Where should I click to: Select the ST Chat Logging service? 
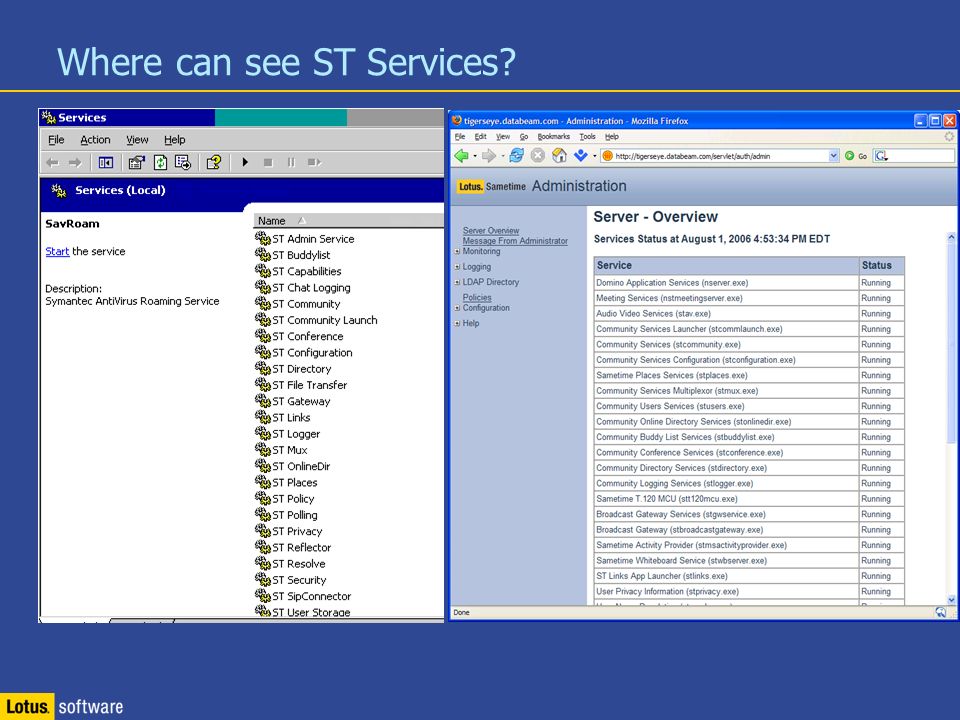pos(303,287)
